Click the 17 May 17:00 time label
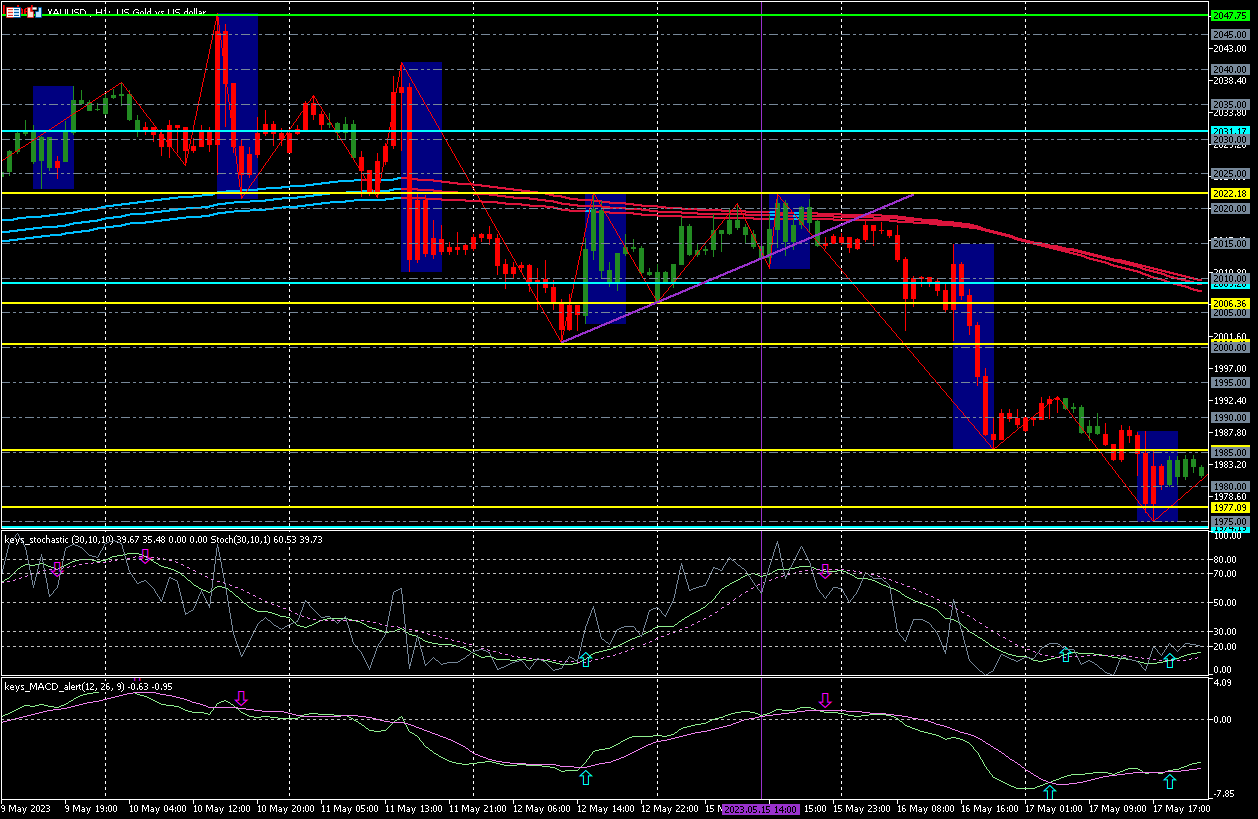Image resolution: width=1258 pixels, height=819 pixels. (1184, 807)
